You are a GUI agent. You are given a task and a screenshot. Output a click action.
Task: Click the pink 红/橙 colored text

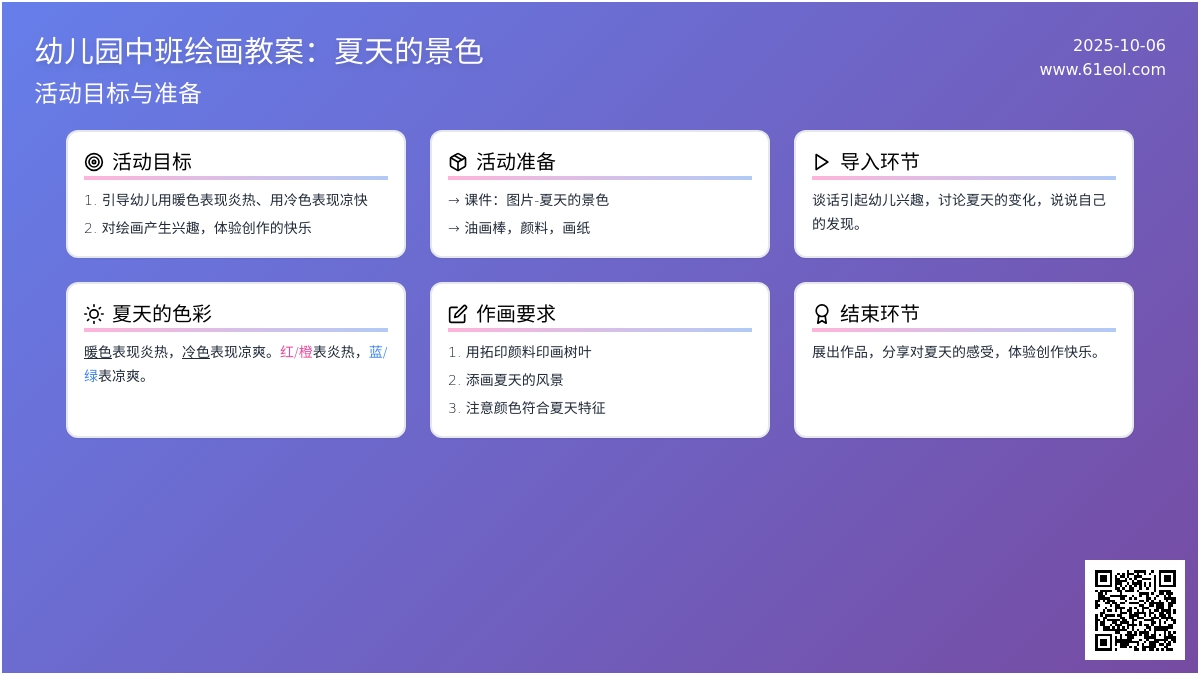(296, 352)
